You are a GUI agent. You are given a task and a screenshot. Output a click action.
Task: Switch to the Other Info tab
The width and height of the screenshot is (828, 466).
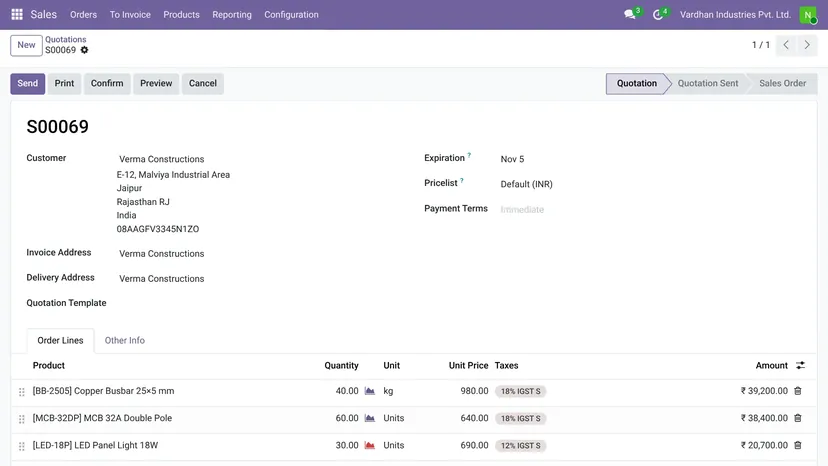[x=125, y=340]
